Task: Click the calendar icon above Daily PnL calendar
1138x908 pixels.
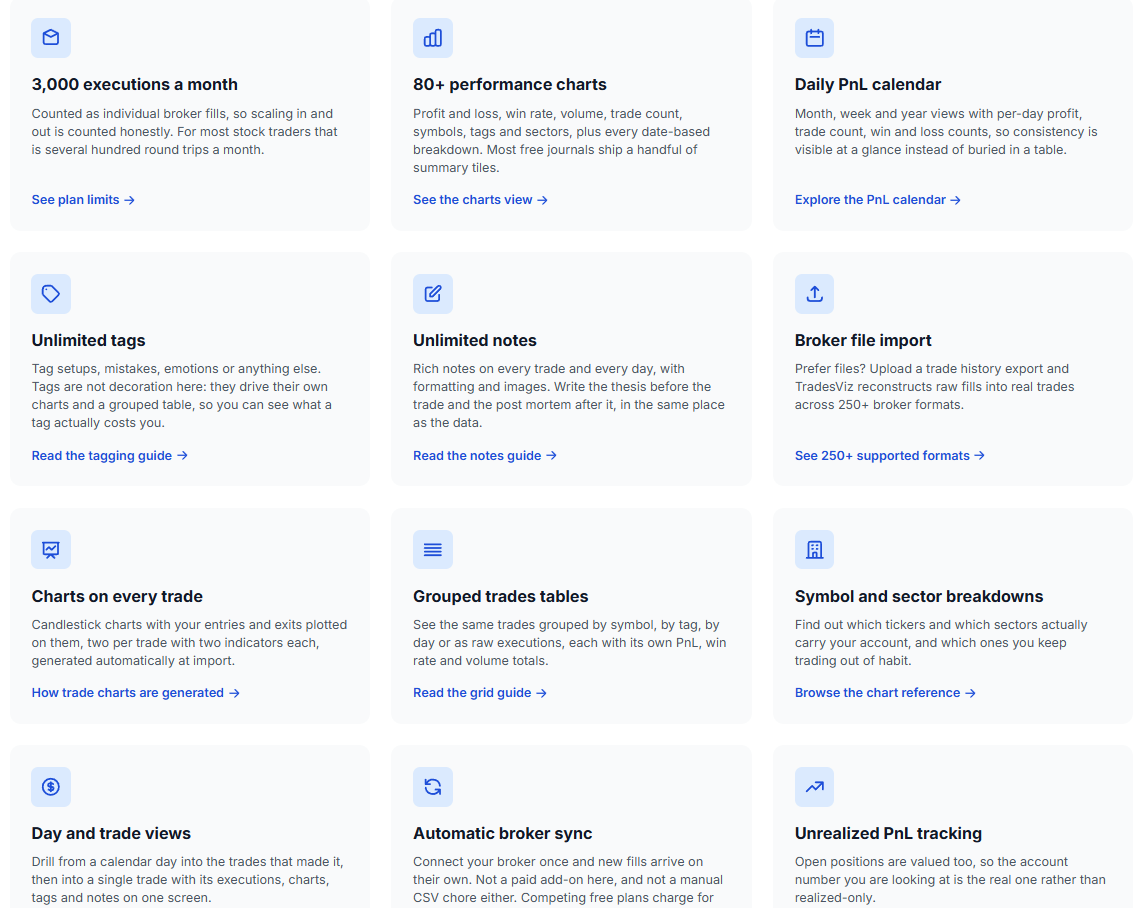Action: [814, 38]
